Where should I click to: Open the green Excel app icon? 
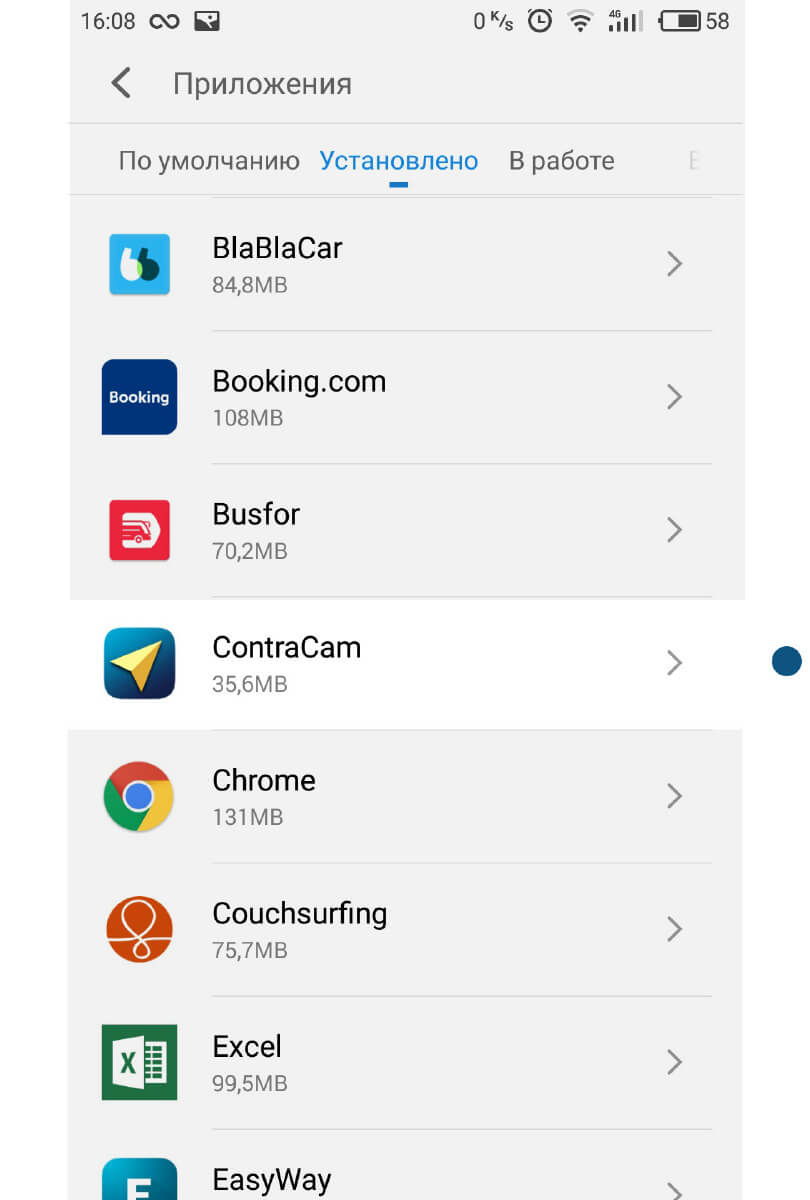coord(139,1062)
